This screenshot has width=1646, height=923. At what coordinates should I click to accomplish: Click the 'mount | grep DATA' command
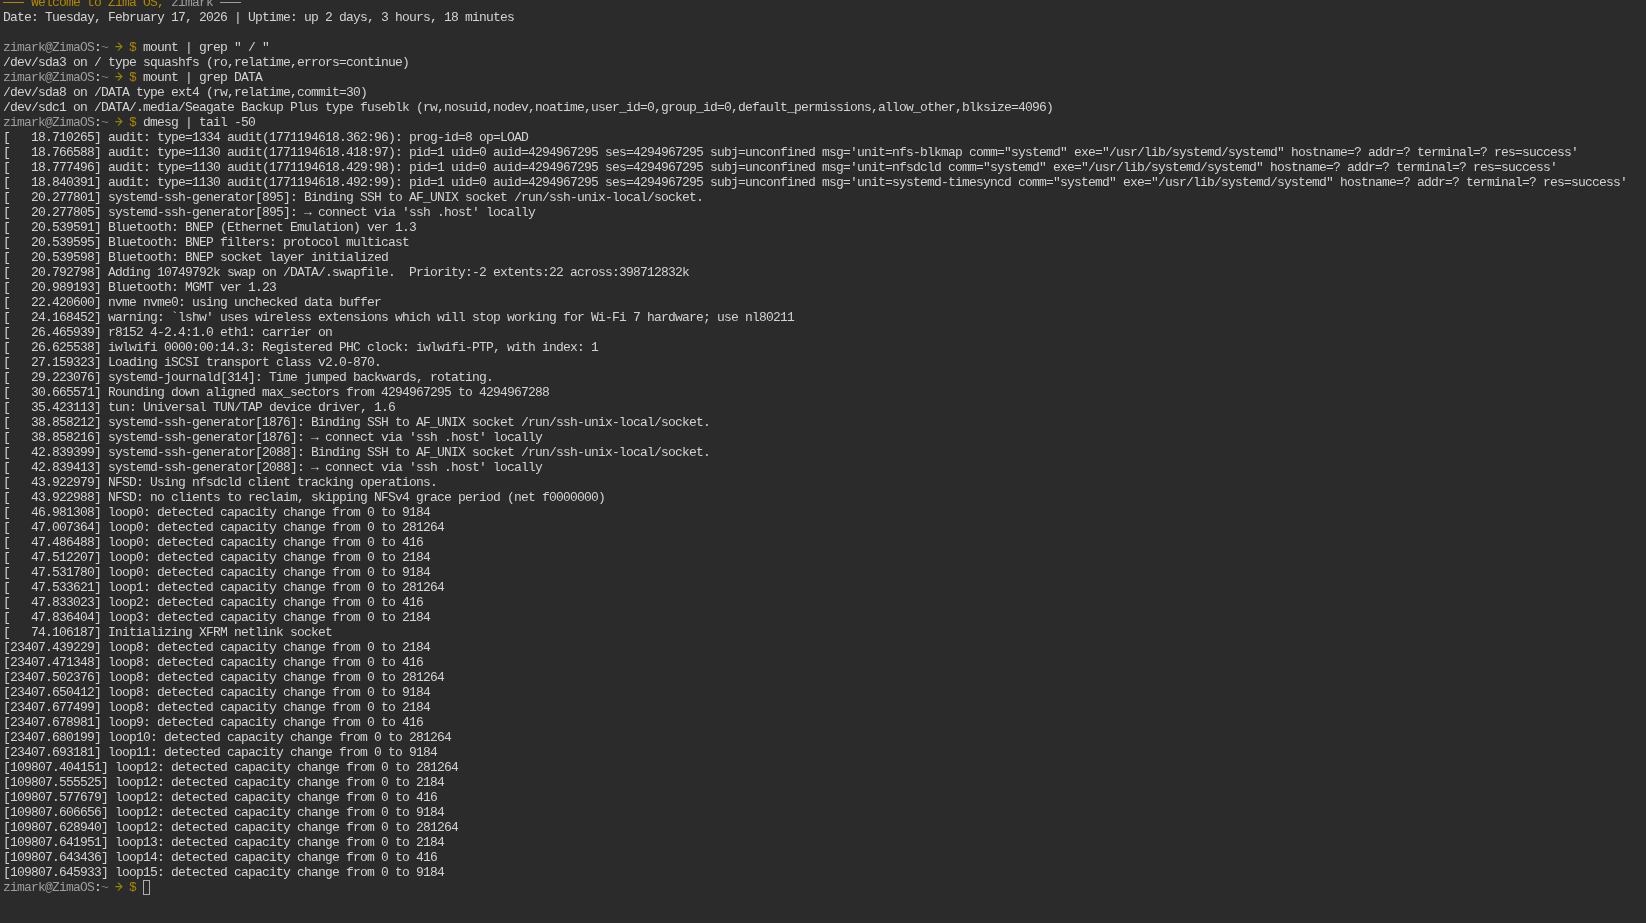click(202, 77)
